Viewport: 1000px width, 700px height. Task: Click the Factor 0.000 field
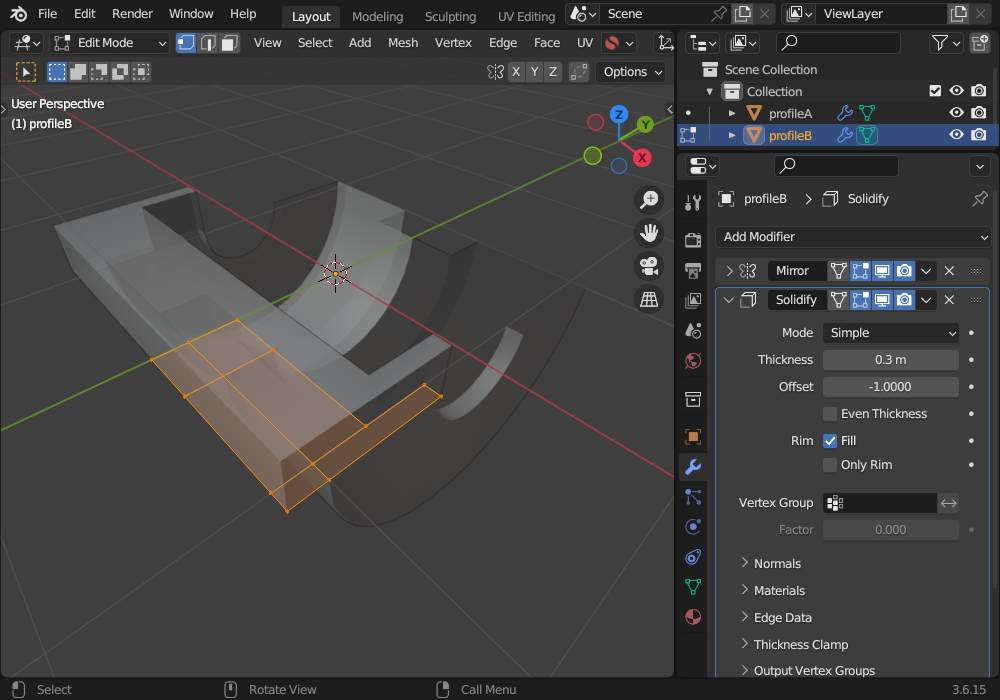coord(890,530)
